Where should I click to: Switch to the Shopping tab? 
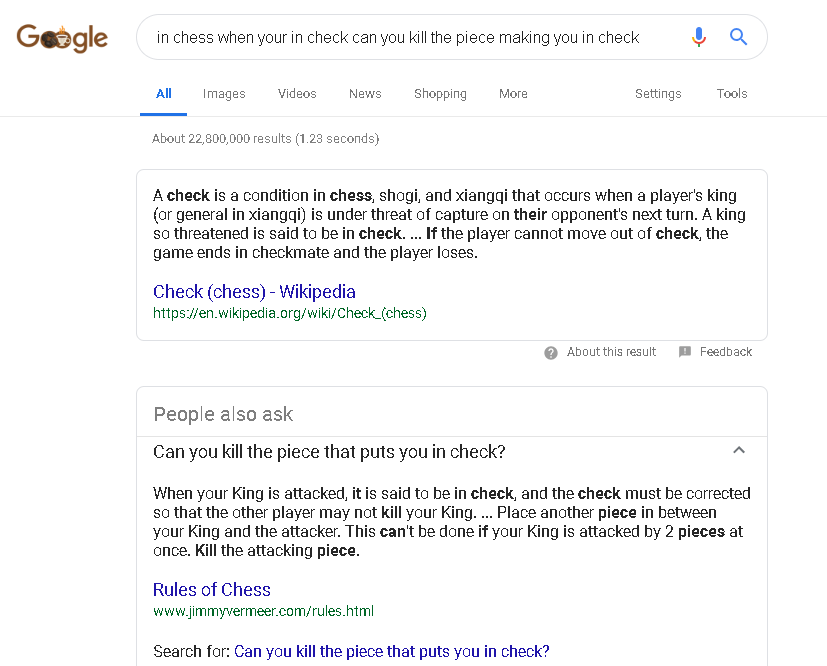440,94
